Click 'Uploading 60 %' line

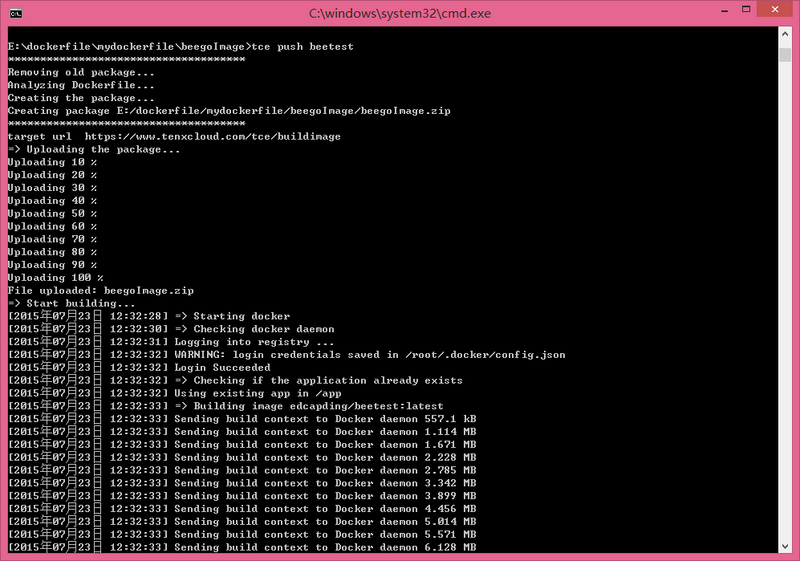pyautogui.click(x=52, y=226)
